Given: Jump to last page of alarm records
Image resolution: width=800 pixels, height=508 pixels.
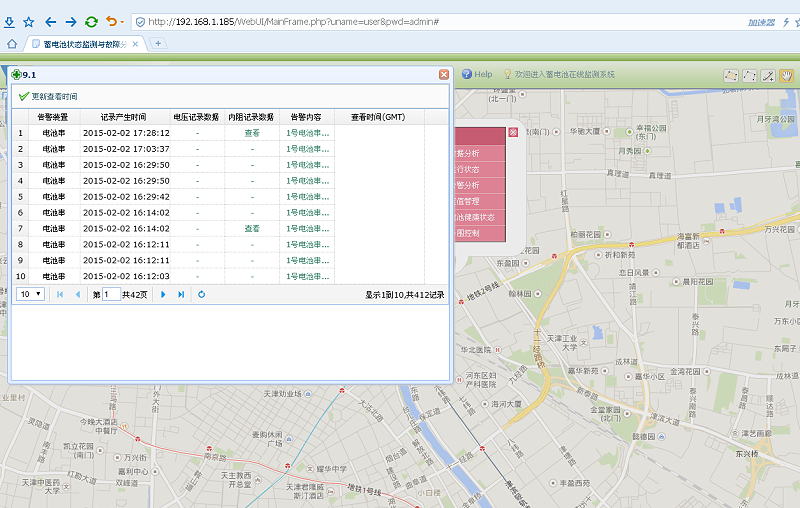Looking at the screenshot, I should pos(181,294).
